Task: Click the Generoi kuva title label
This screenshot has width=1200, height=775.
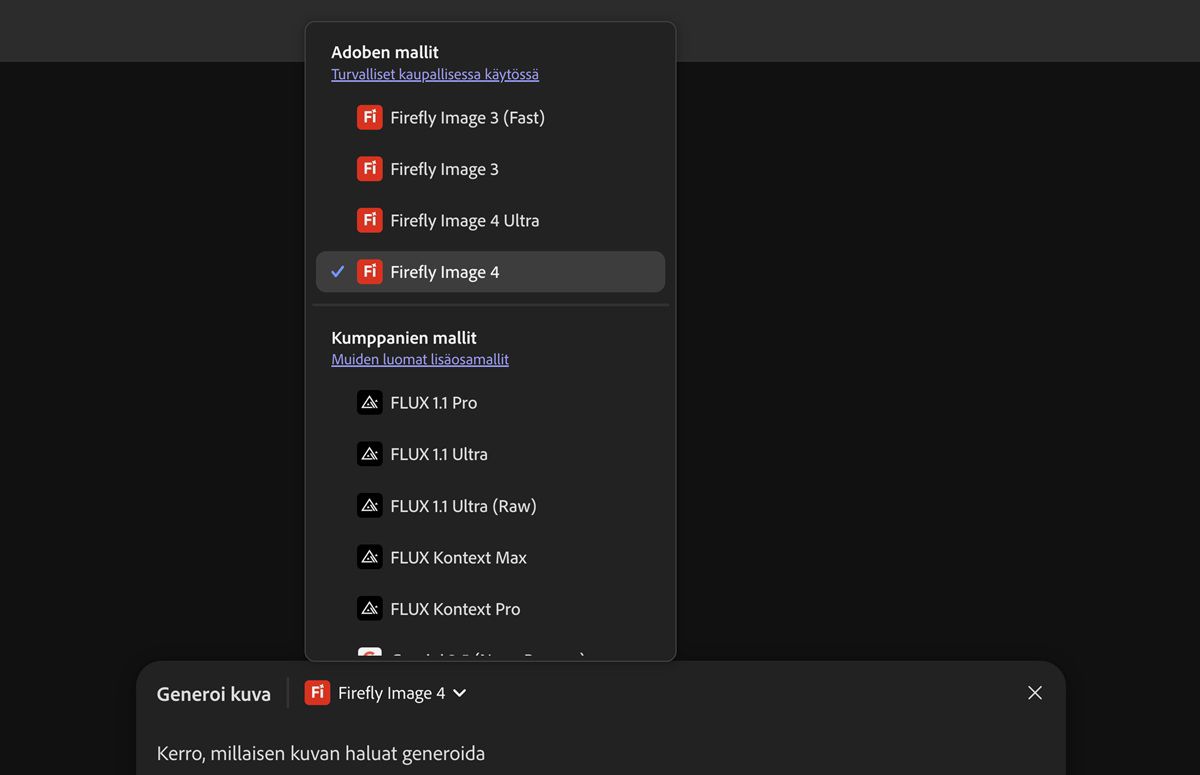Action: pos(214,694)
